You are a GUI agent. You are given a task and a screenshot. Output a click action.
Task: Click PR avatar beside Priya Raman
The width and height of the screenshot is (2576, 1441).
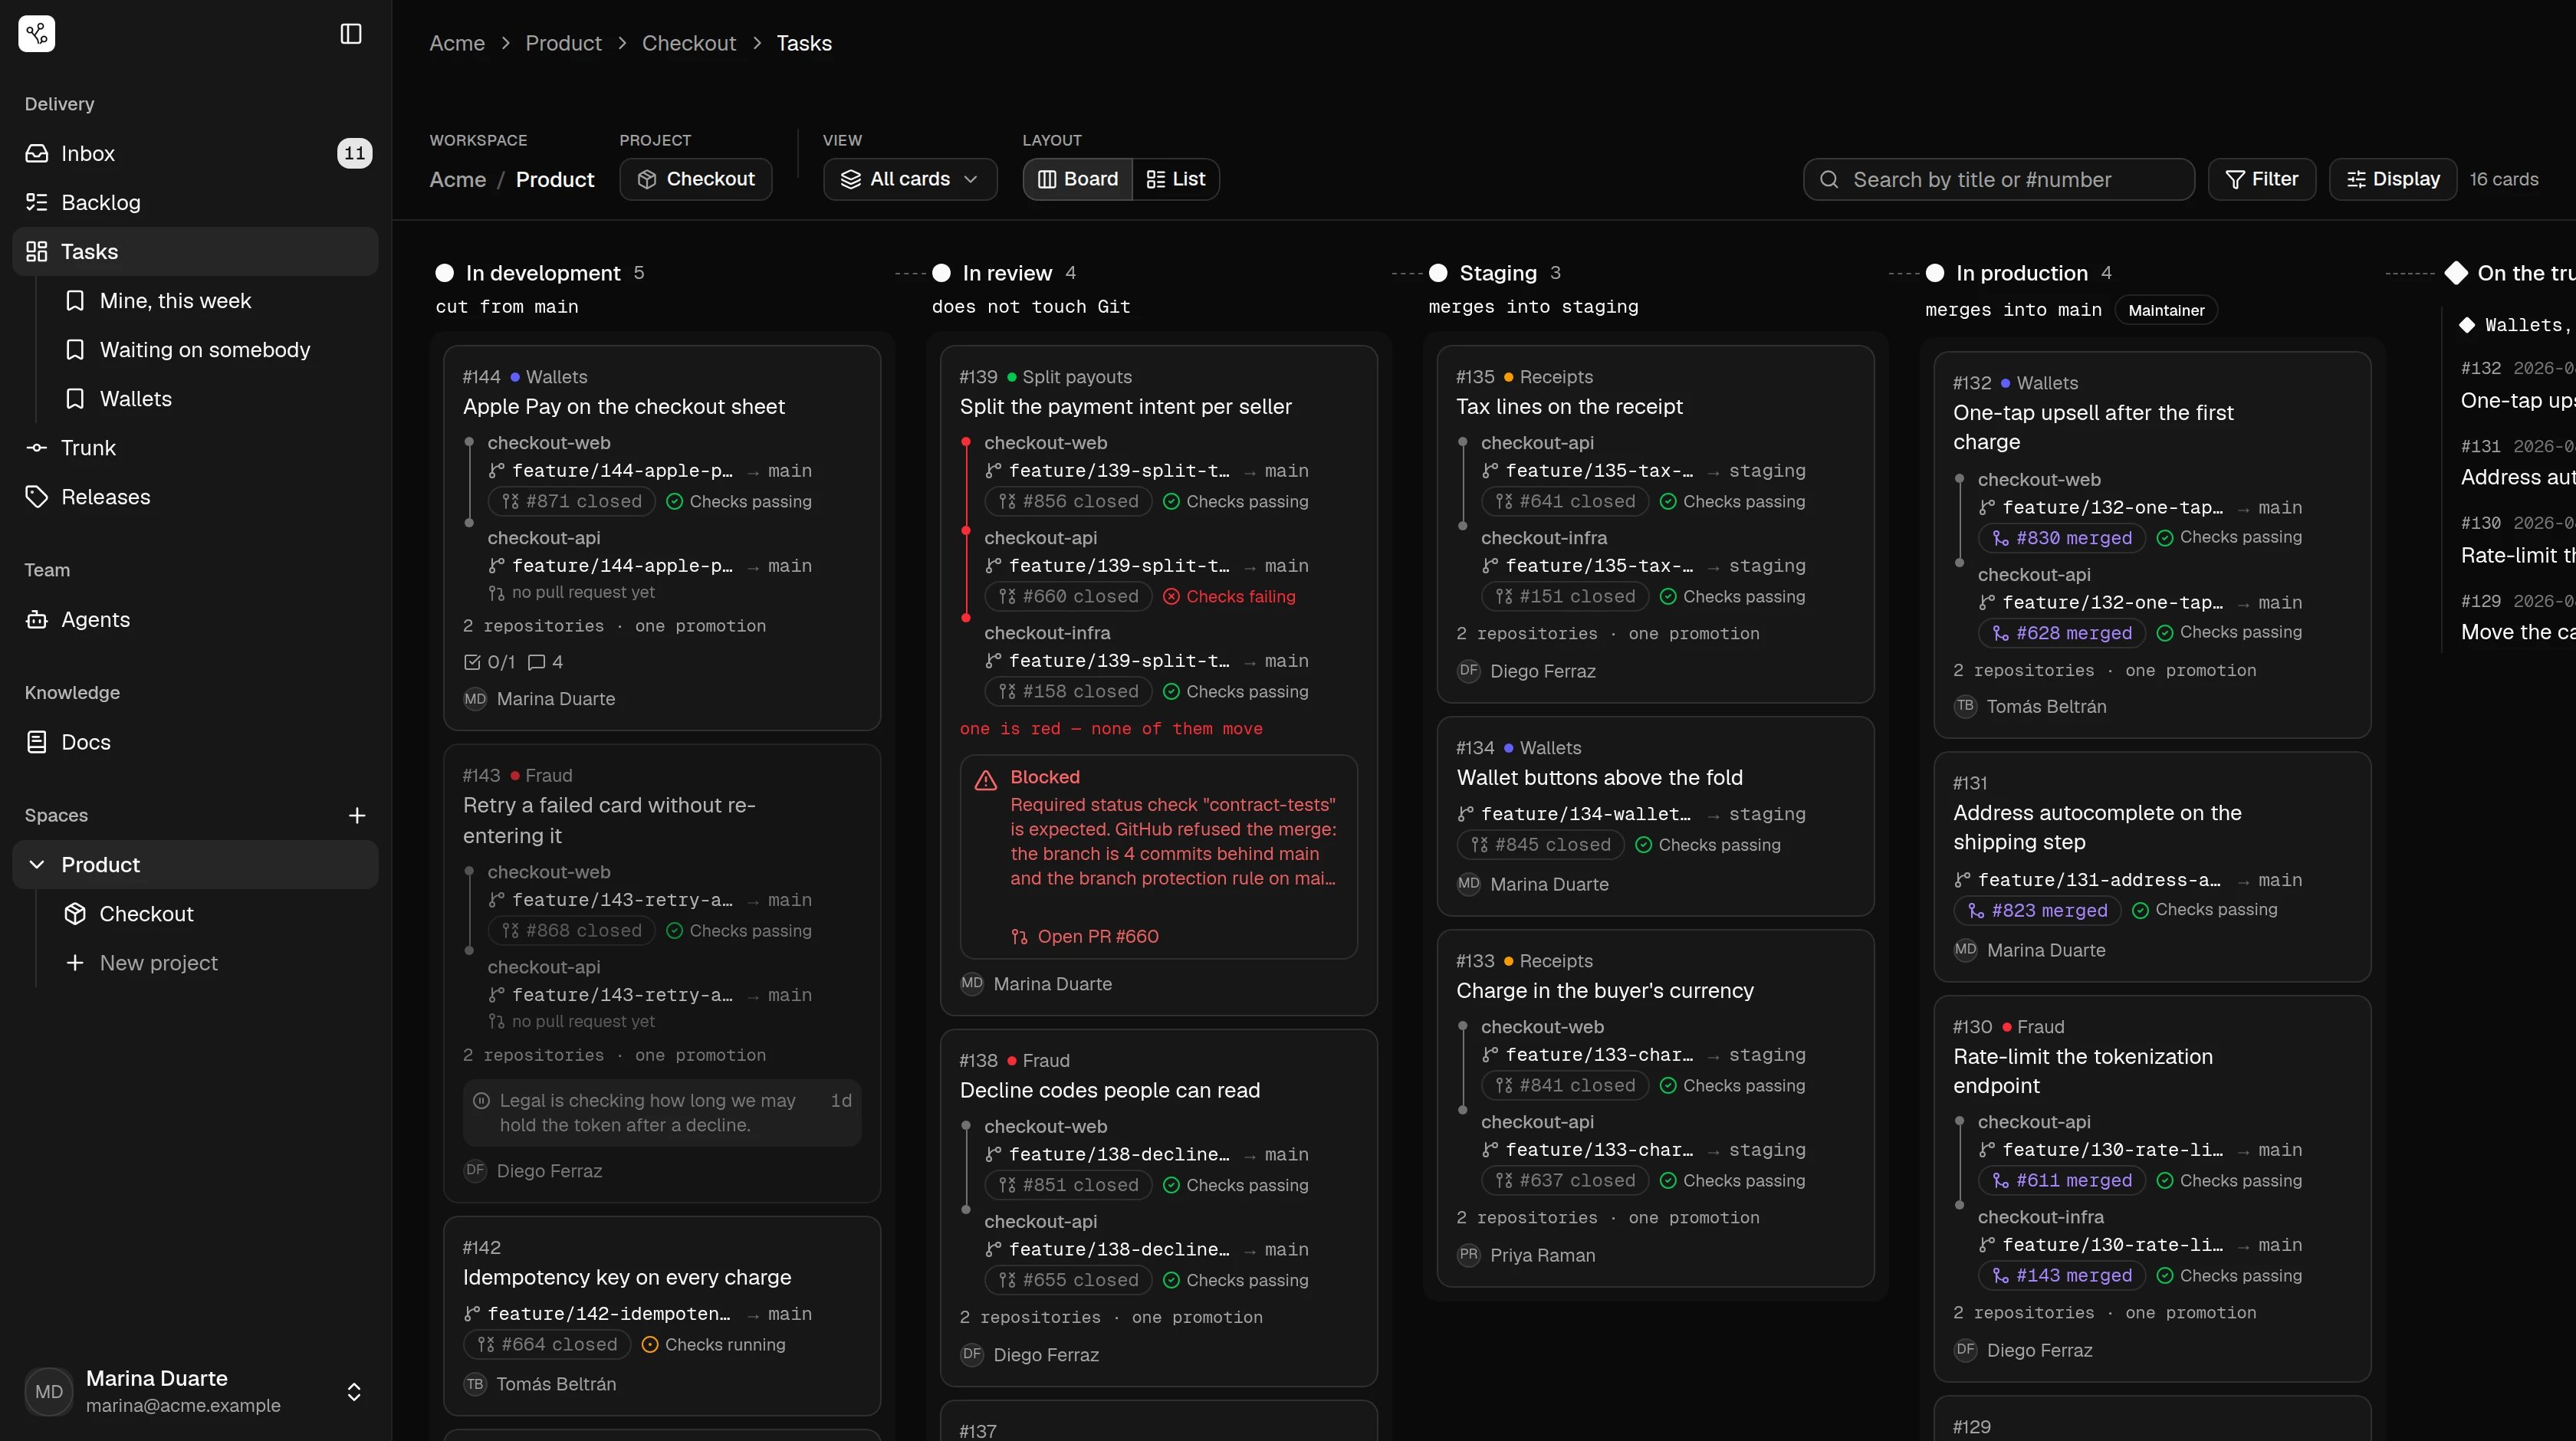(x=1468, y=1255)
